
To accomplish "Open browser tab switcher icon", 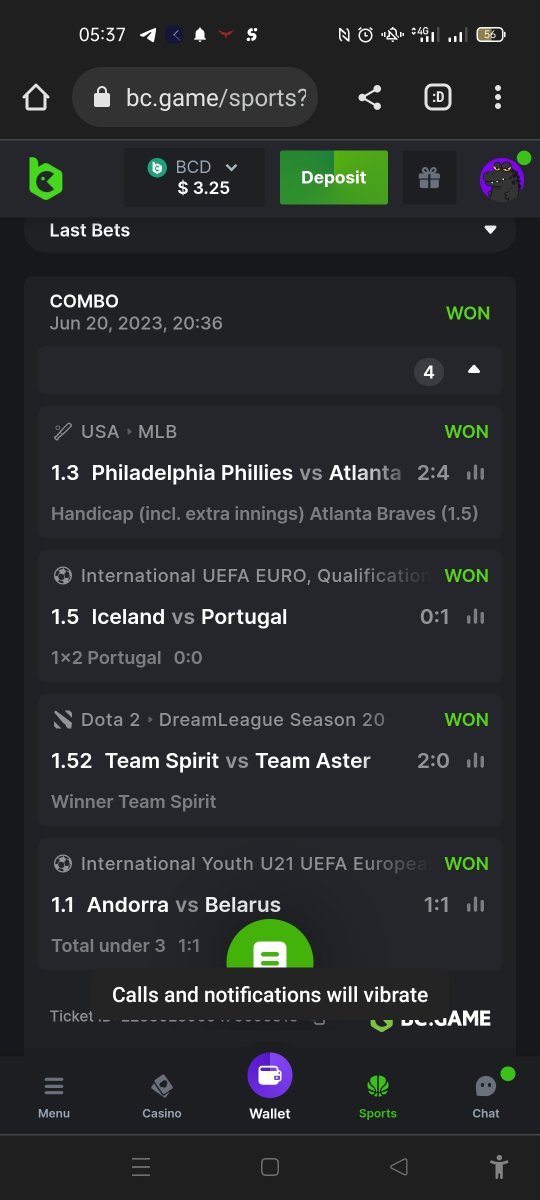I will [437, 97].
